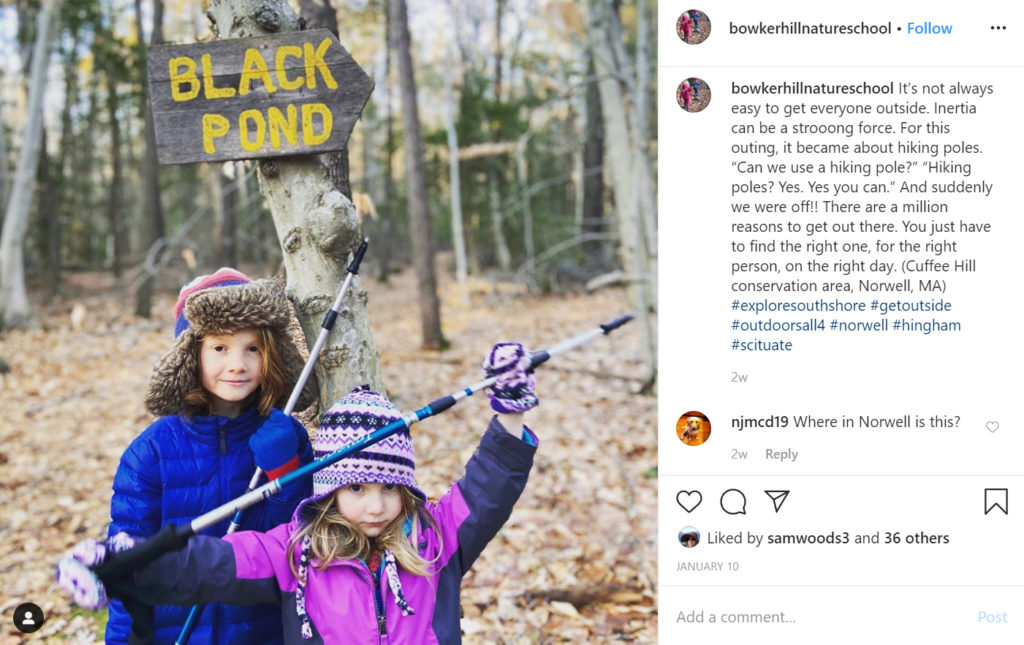Open the njmcd19 commenter avatar

[x=693, y=428]
